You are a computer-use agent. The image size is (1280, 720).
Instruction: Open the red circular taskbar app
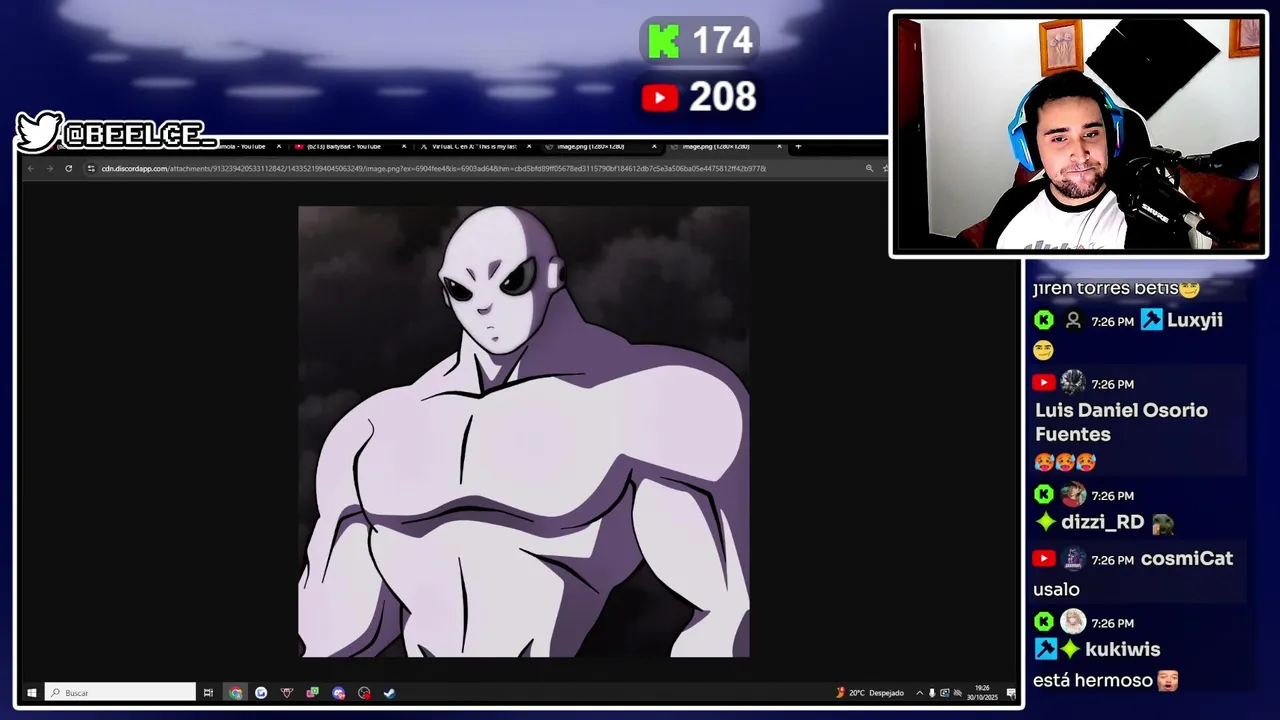point(364,692)
